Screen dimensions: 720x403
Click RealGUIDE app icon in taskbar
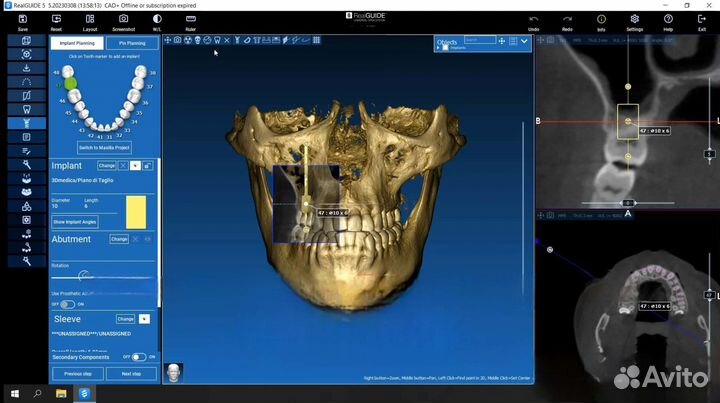click(x=84, y=393)
